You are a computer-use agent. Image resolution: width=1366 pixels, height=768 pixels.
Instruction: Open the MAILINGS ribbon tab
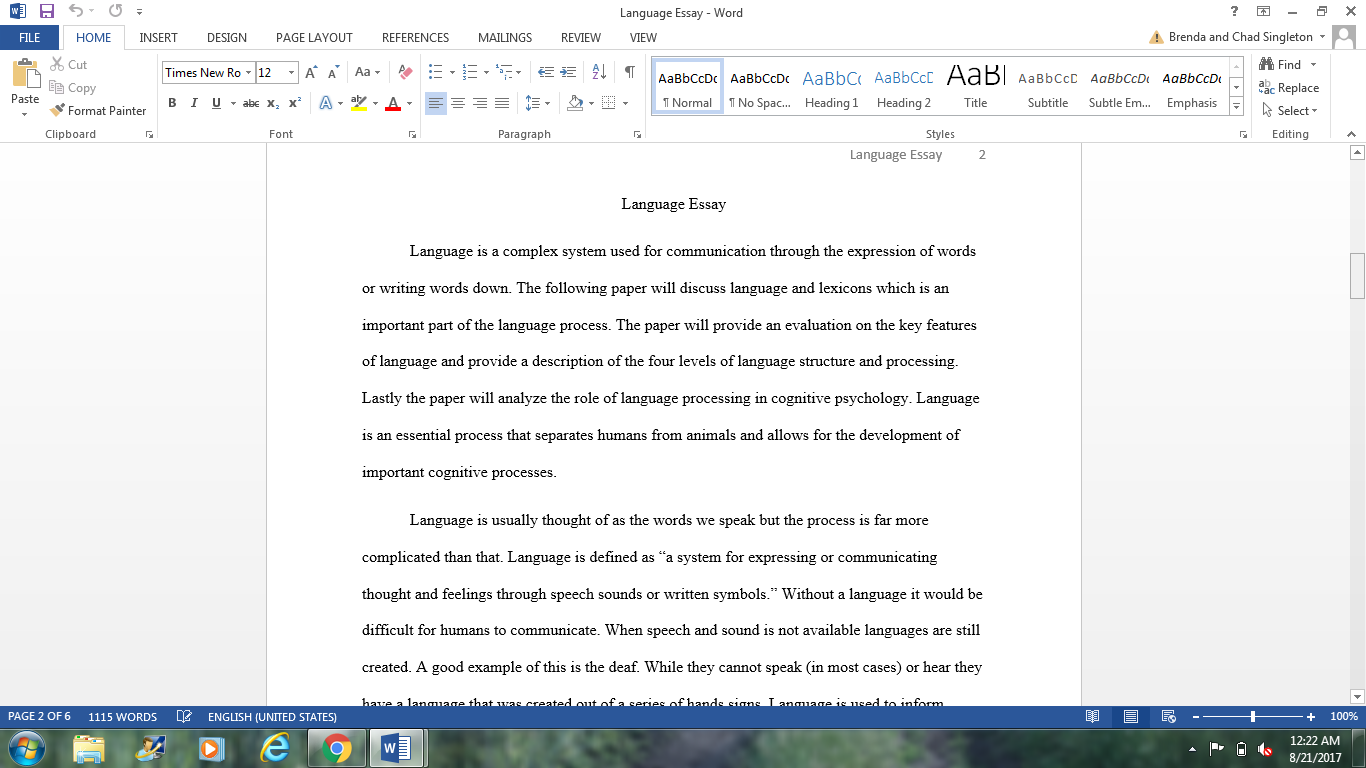[x=504, y=37]
